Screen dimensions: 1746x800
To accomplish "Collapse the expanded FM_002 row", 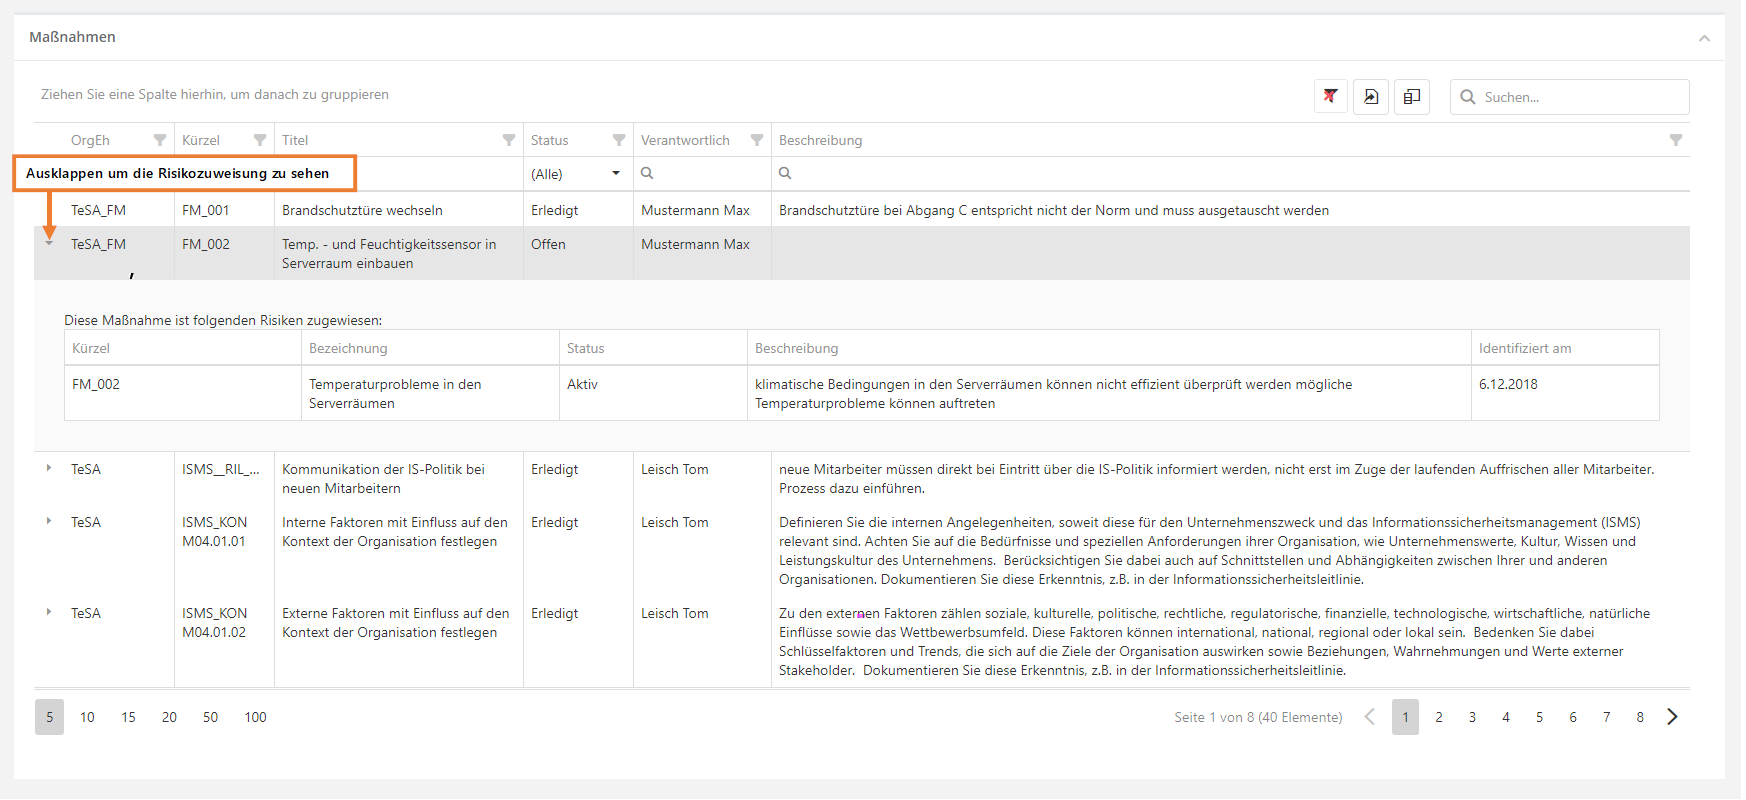I will pos(49,243).
